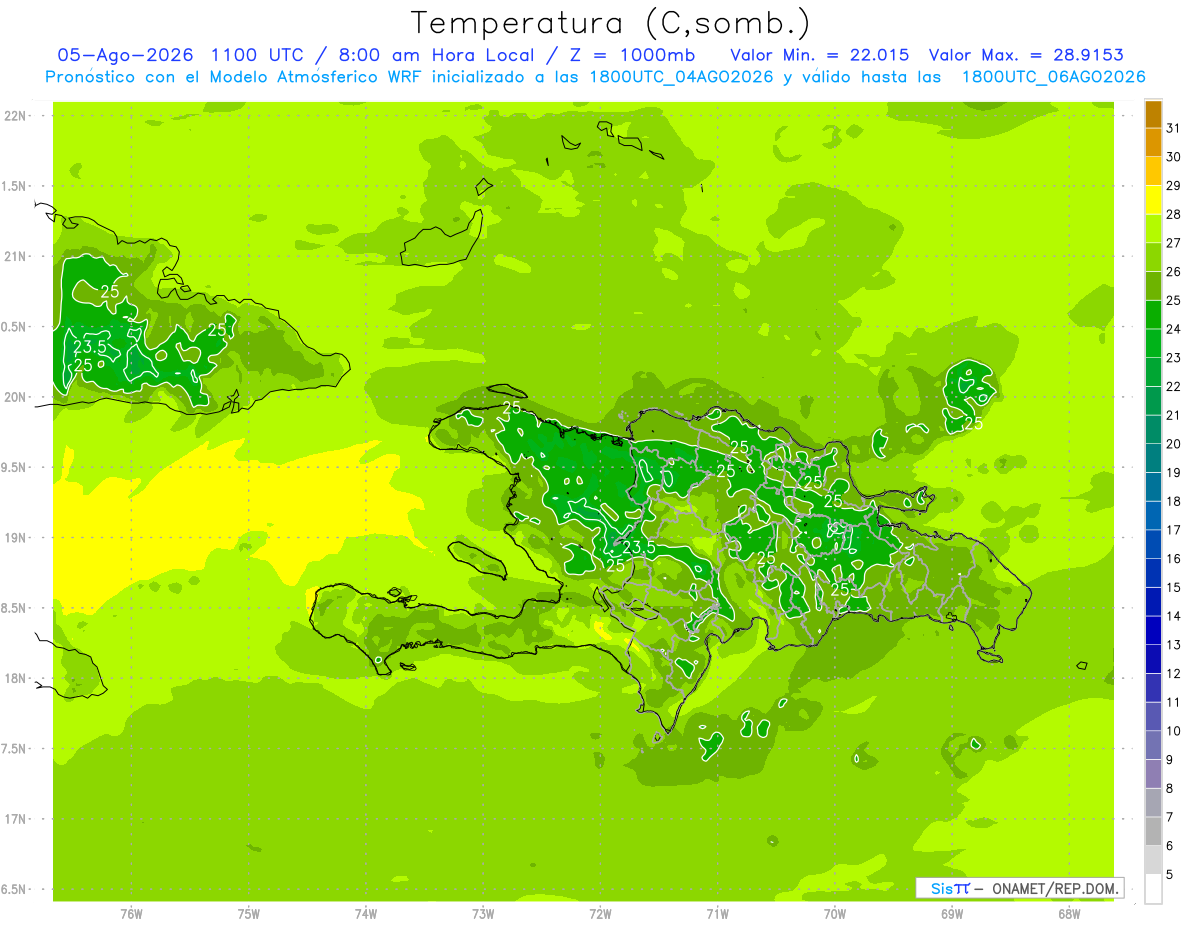Click the blue legend swatch between 14 and 15
Image resolution: width=1200 pixels, height=927 pixels.
pyautogui.click(x=1153, y=602)
